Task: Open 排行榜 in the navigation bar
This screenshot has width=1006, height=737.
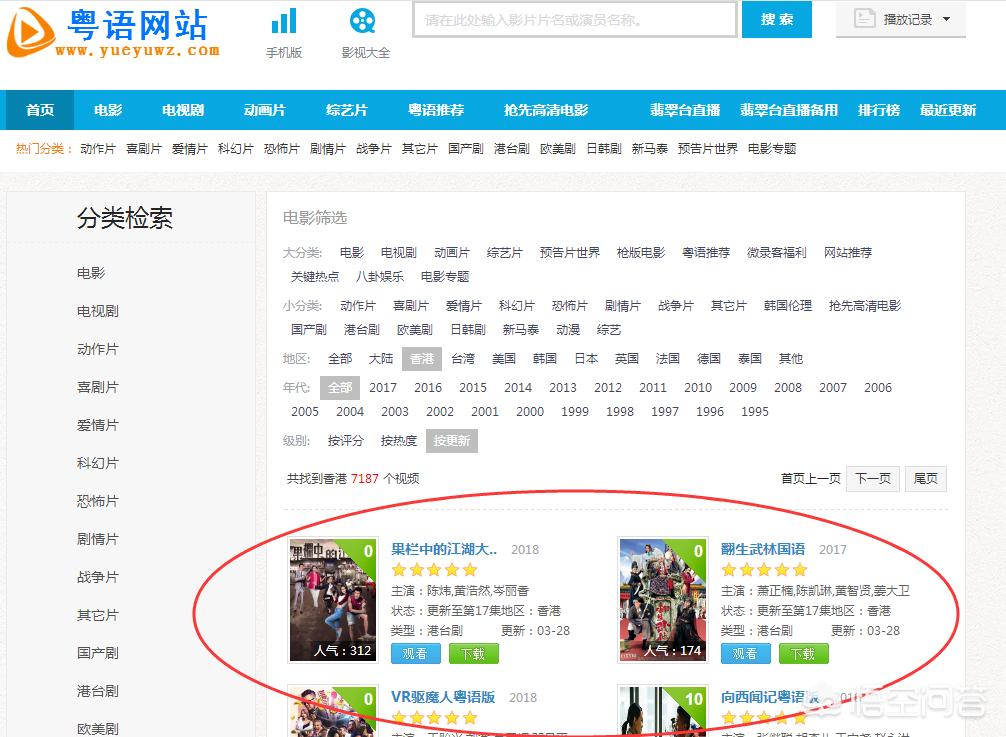Action: 878,110
